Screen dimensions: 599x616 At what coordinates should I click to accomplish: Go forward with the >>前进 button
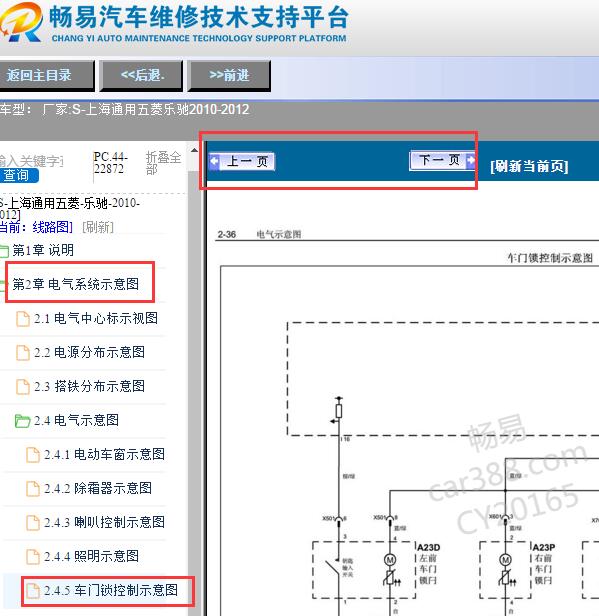tap(229, 75)
